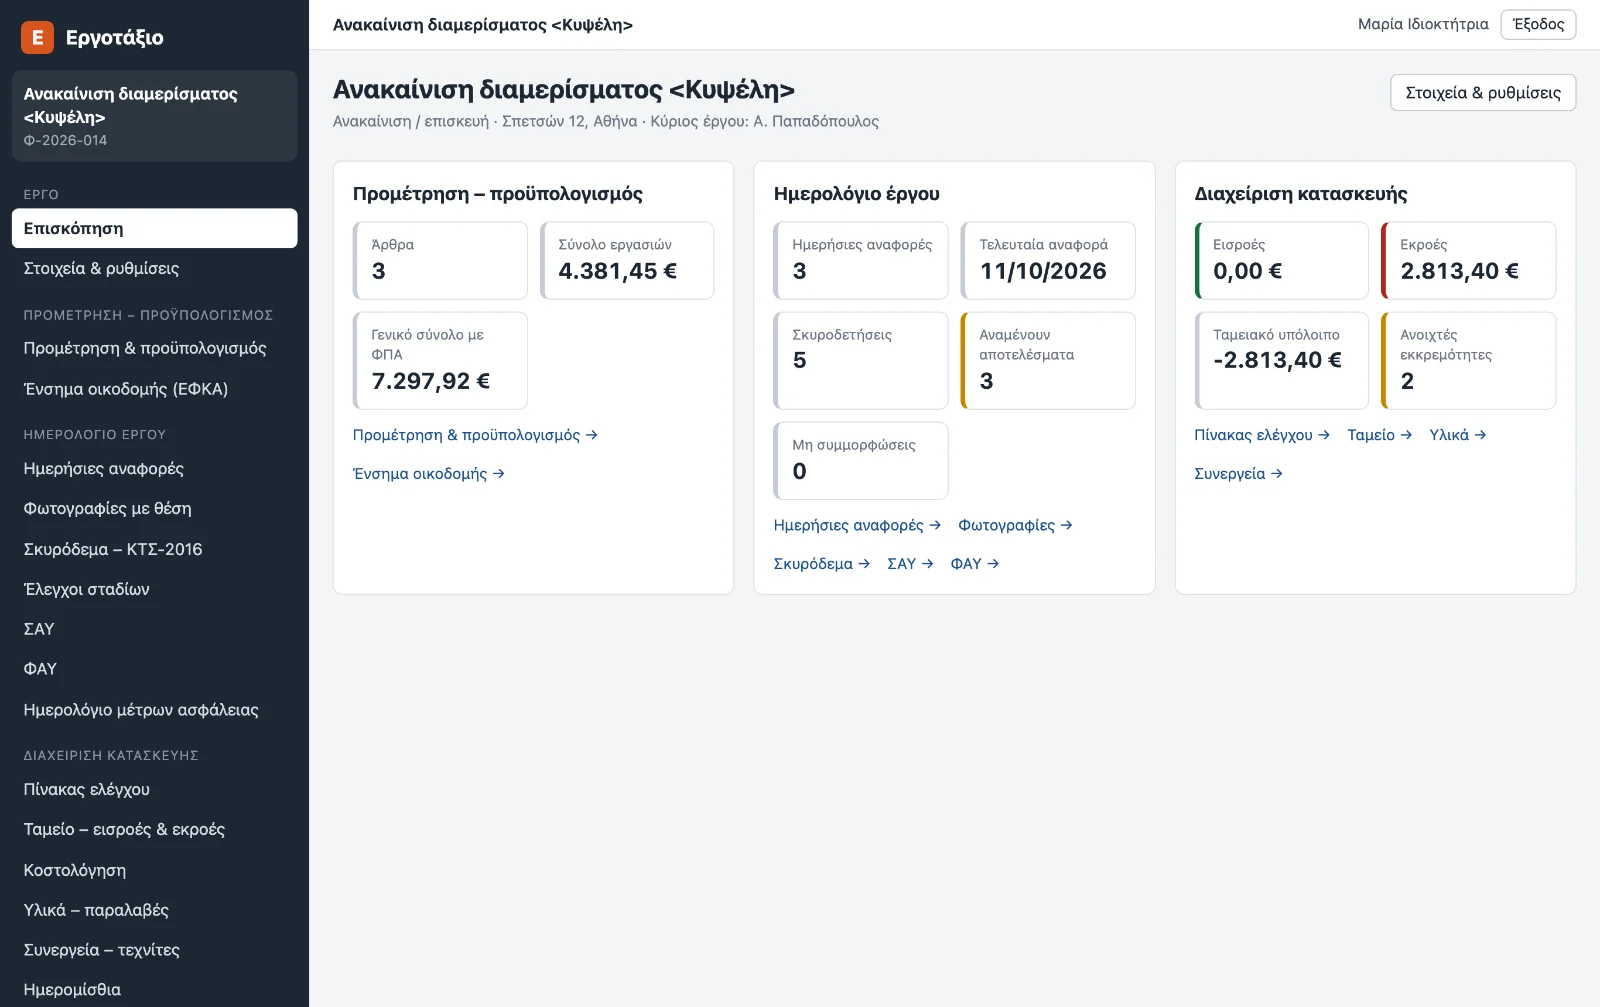Go to Προμέτρηση & προϋπολογισμός in the sidebar
The image size is (1600, 1007).
click(154, 348)
